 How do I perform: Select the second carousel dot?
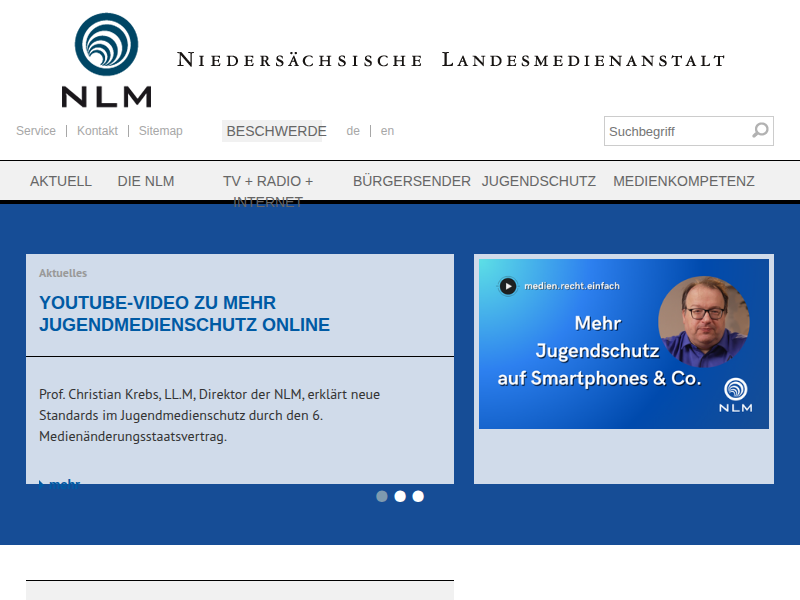pos(400,496)
